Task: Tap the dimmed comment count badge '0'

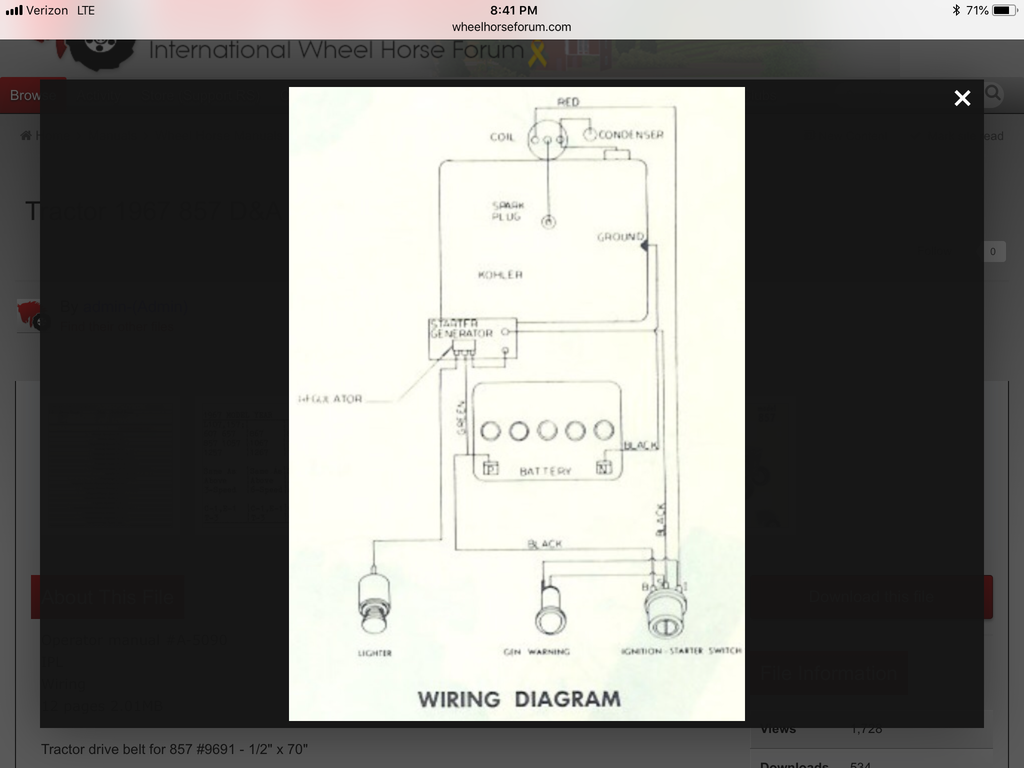Action: click(993, 251)
